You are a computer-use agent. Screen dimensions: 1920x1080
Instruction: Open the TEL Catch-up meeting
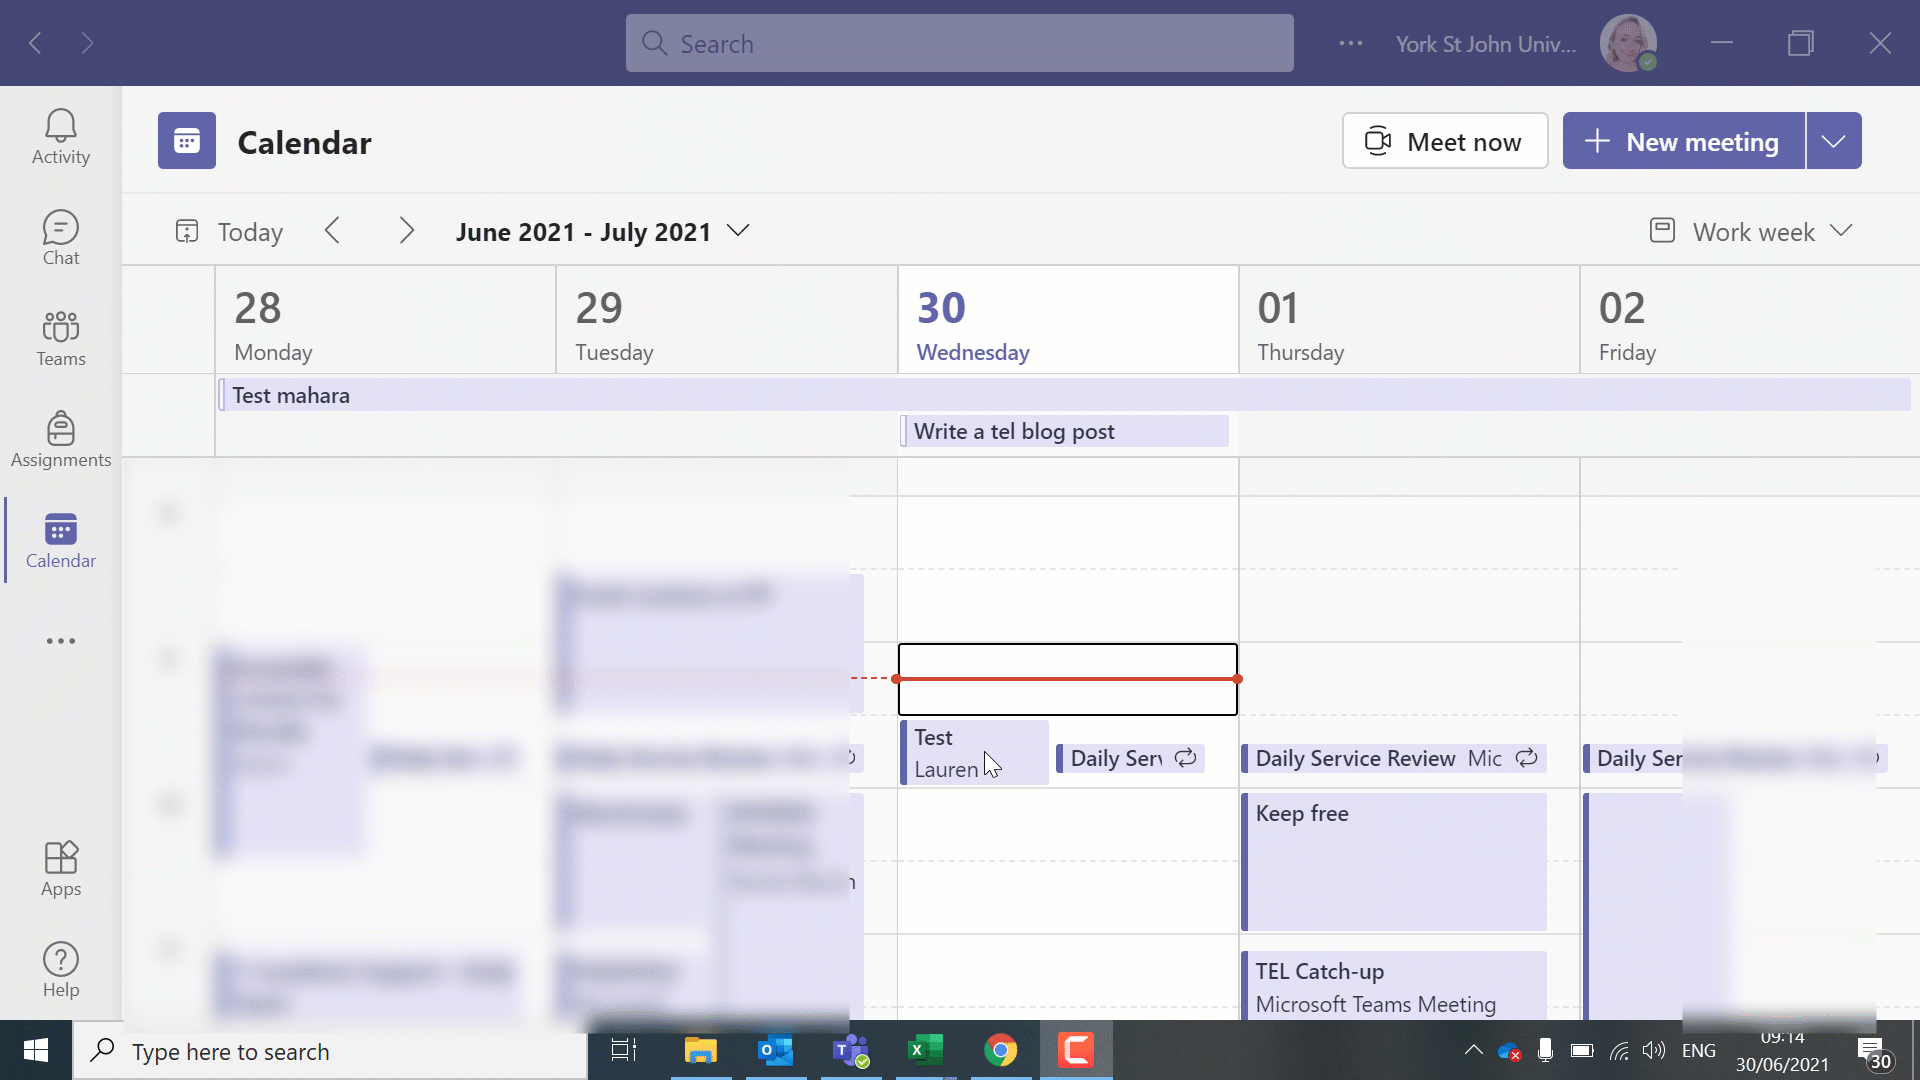click(x=1394, y=986)
